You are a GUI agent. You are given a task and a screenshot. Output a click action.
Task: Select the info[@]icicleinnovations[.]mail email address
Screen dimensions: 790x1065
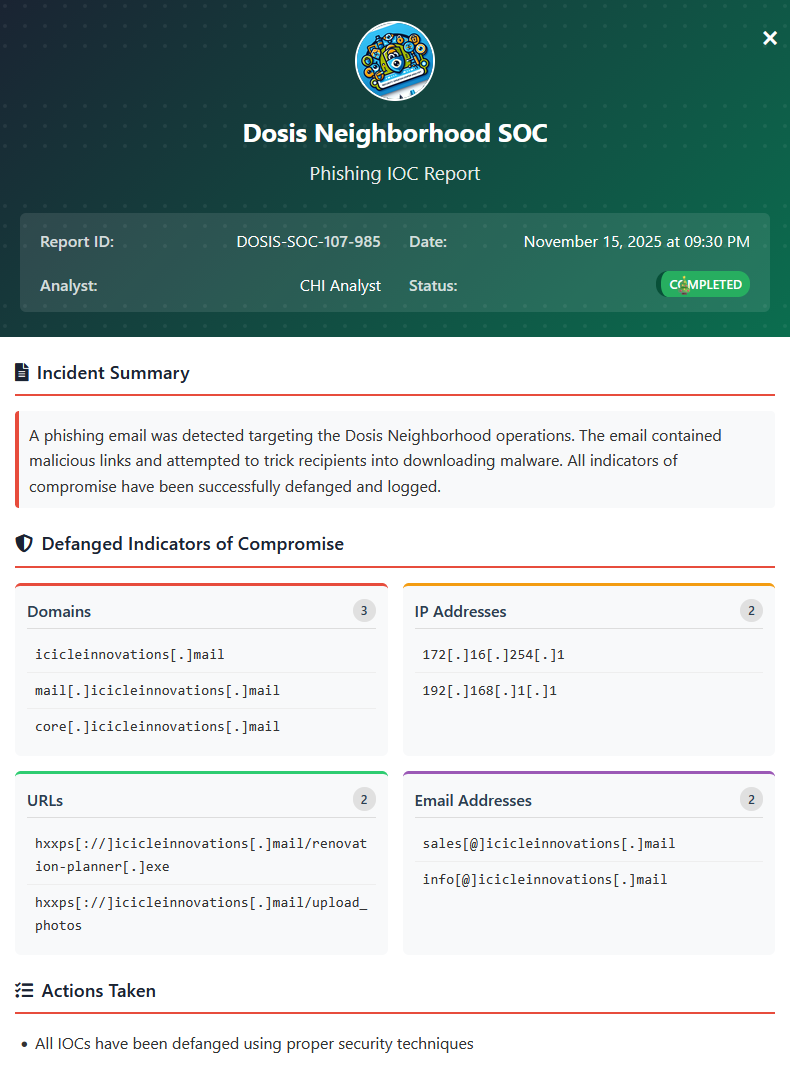[545, 880]
